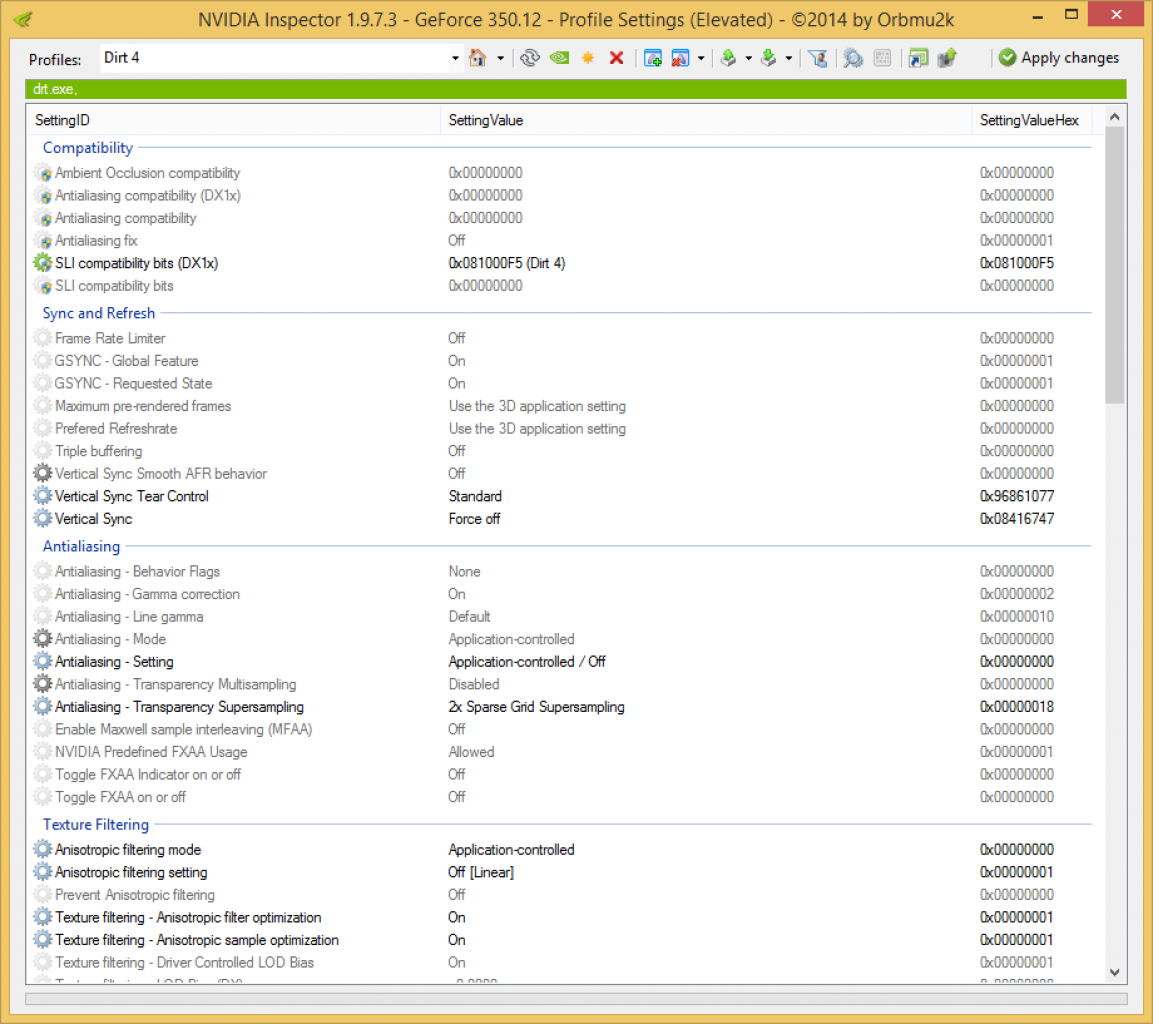
Task: Click the 0x081000F5 (Dirt 4) value
Action: [x=507, y=263]
